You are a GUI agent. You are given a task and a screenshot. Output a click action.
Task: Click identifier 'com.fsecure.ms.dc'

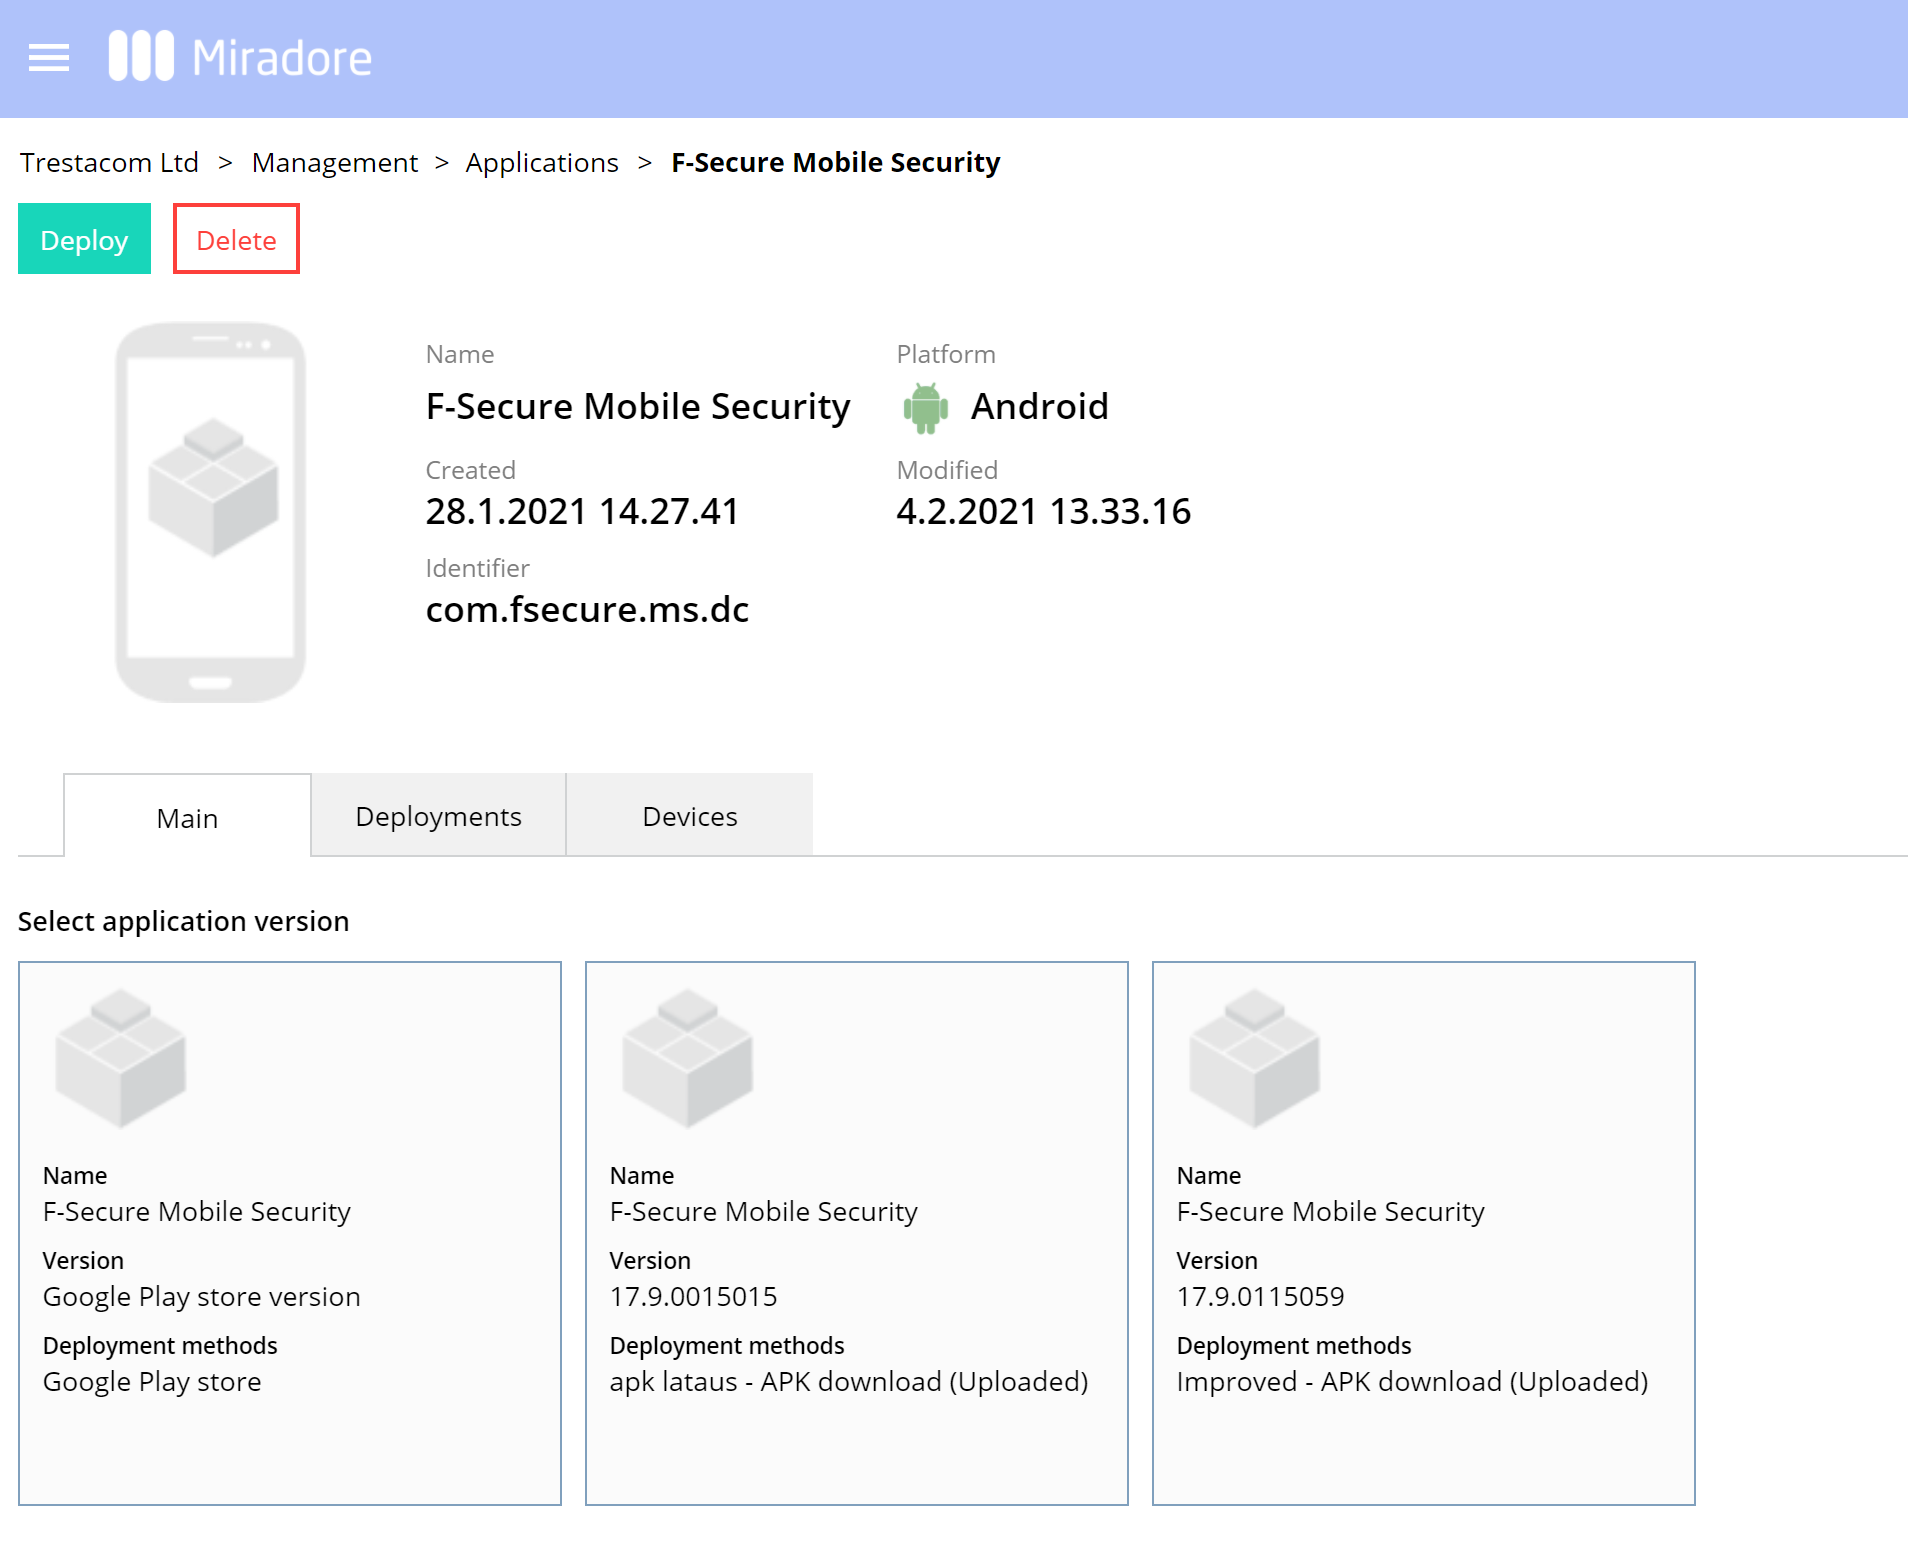click(x=587, y=609)
